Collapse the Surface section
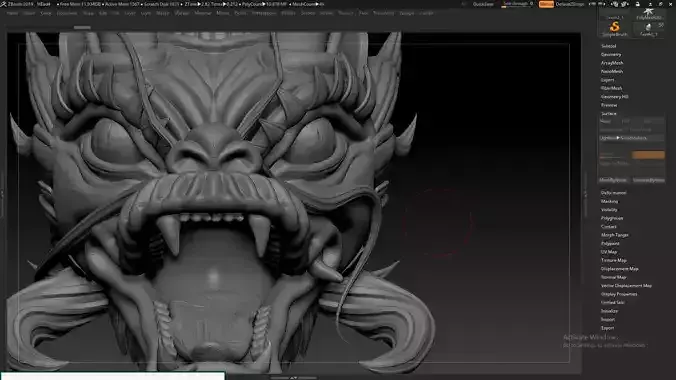676x380 pixels. (609, 113)
